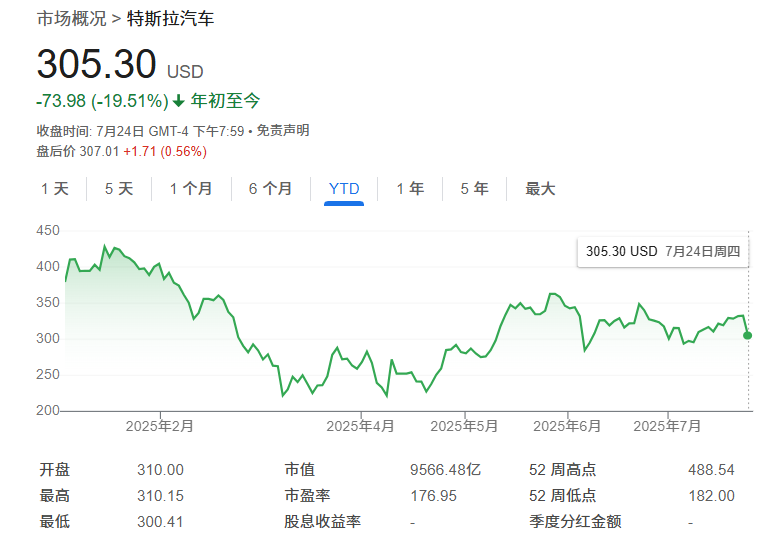784x551 pixels.
Task: Click the 2025年4月 axis label
Action: [x=360, y=426]
